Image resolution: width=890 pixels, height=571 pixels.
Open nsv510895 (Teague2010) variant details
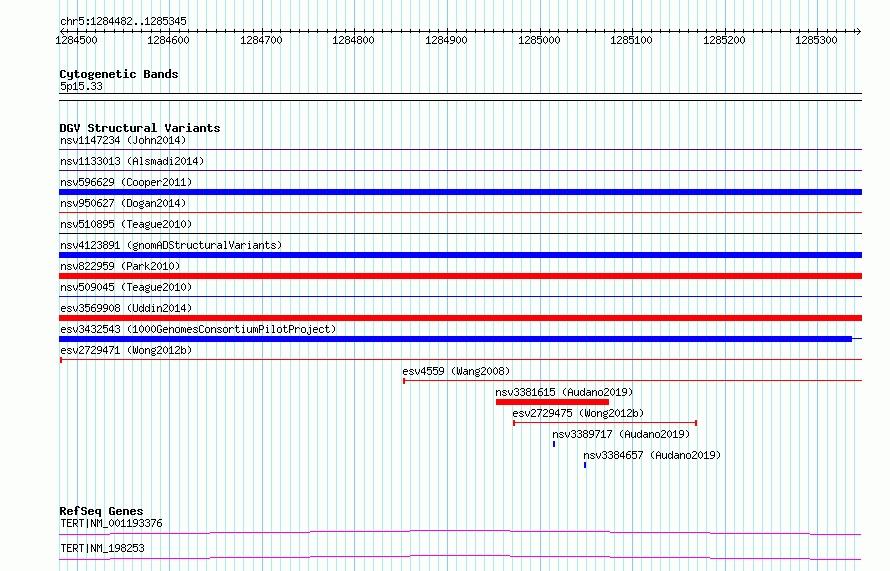(x=126, y=224)
